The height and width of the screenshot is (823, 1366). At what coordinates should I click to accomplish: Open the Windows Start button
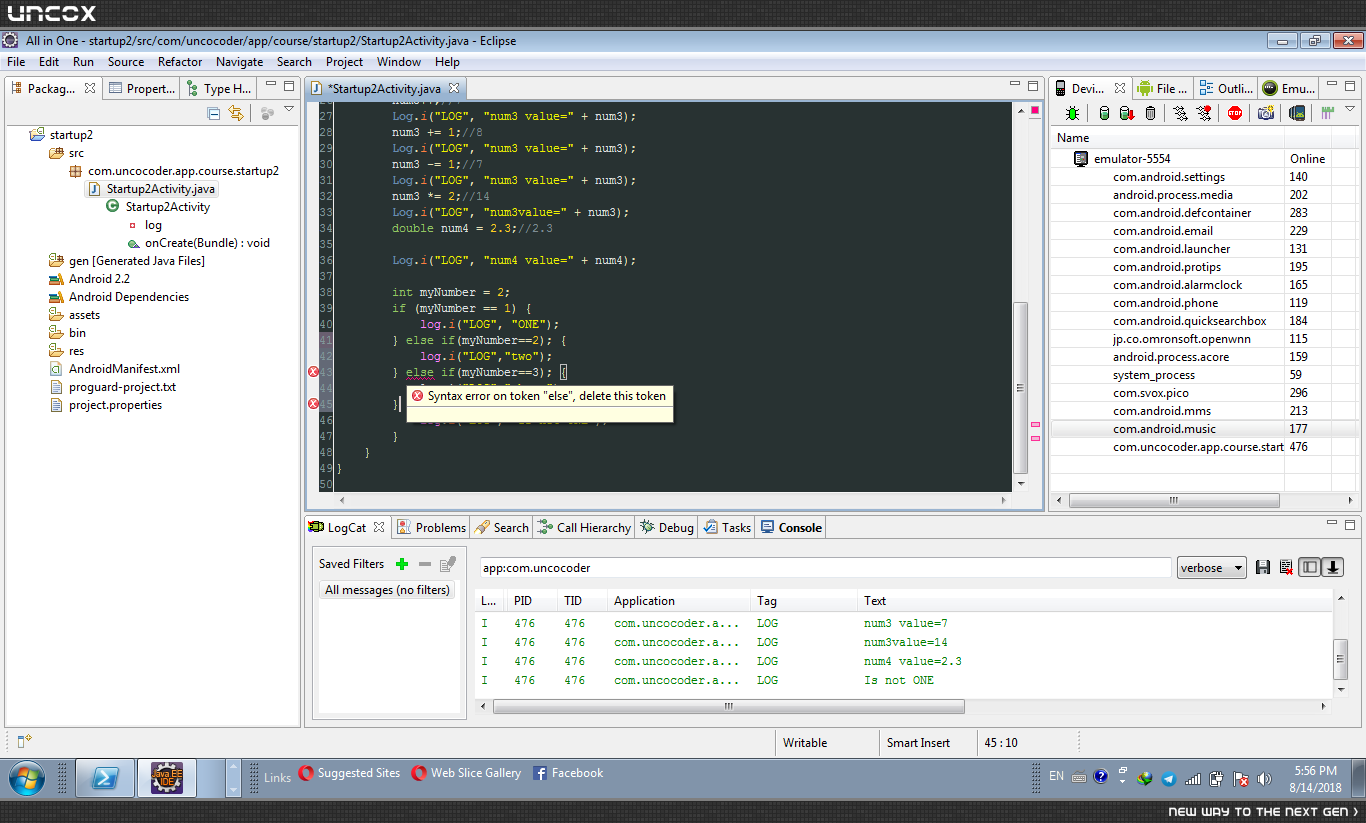click(x=25, y=778)
